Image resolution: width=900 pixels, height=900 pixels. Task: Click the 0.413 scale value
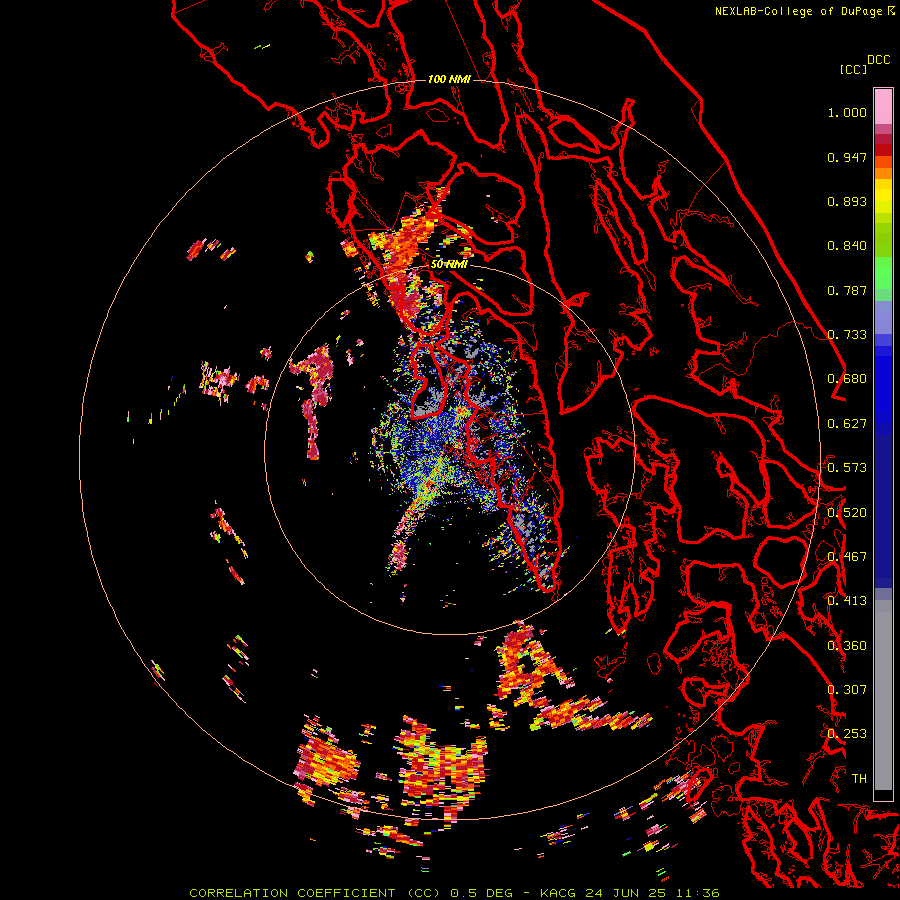click(x=847, y=601)
